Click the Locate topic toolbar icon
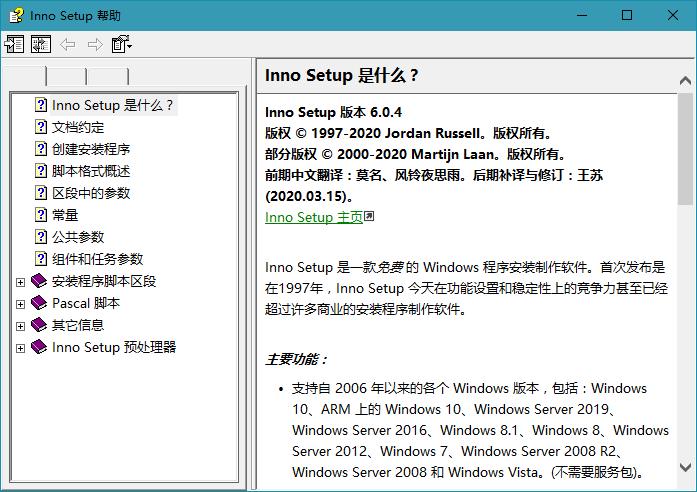Screen dimensions: 697x492 (41, 44)
